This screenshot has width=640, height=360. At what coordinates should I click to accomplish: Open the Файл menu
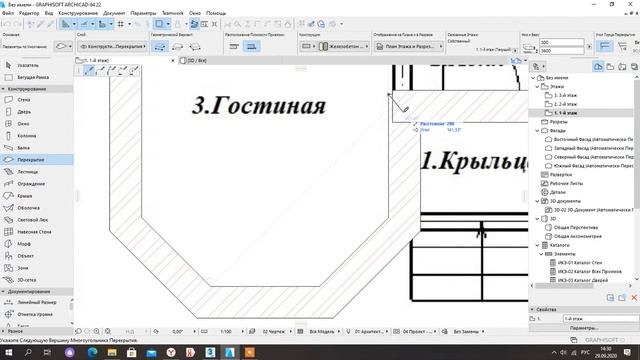pos(8,13)
